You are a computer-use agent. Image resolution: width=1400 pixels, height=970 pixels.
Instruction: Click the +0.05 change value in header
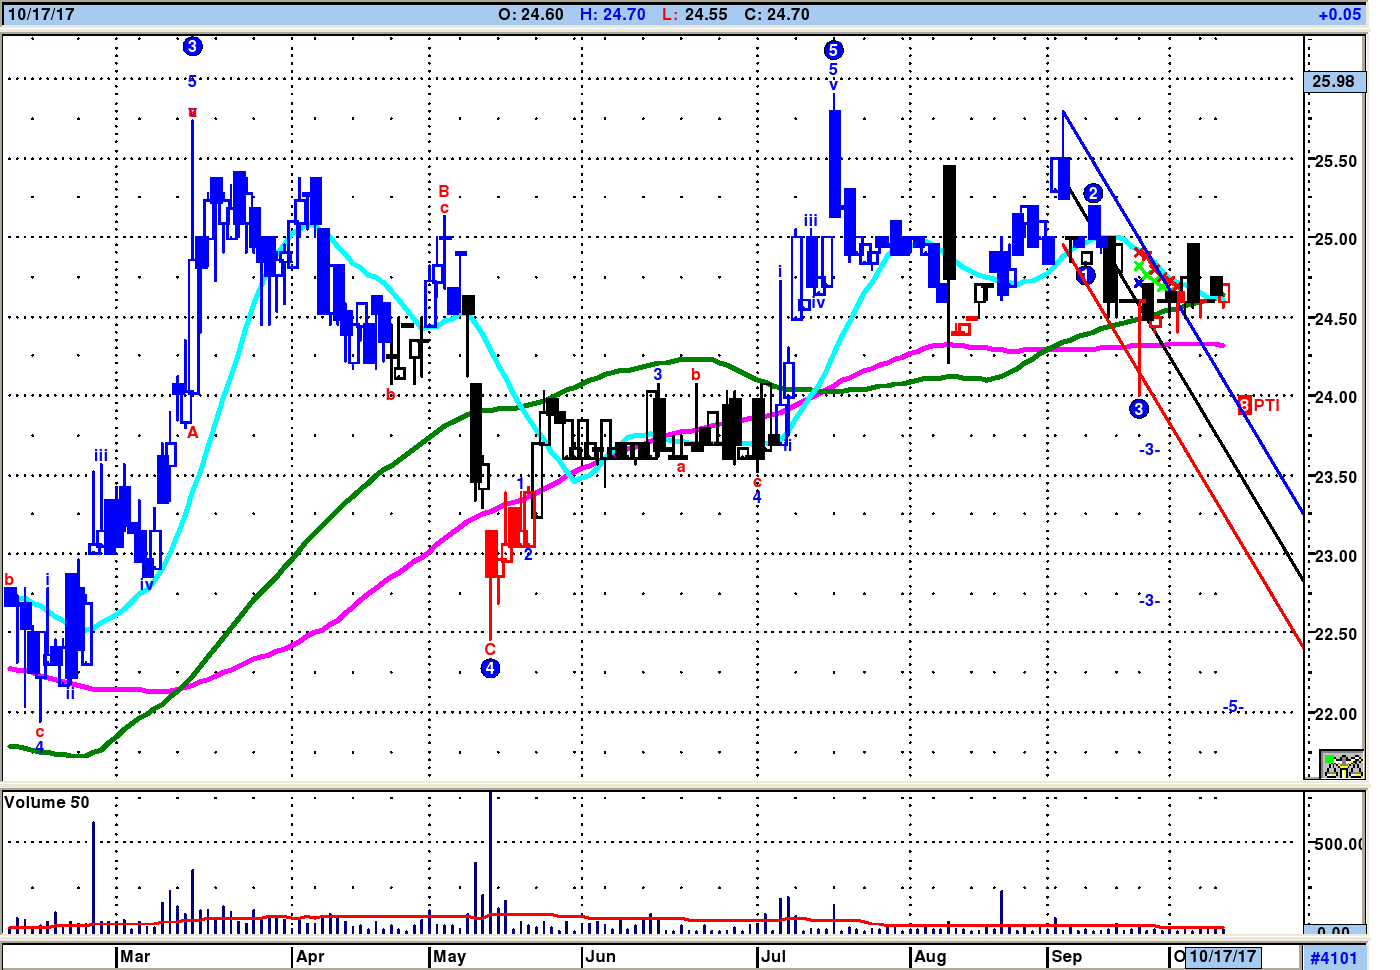(x=1339, y=14)
